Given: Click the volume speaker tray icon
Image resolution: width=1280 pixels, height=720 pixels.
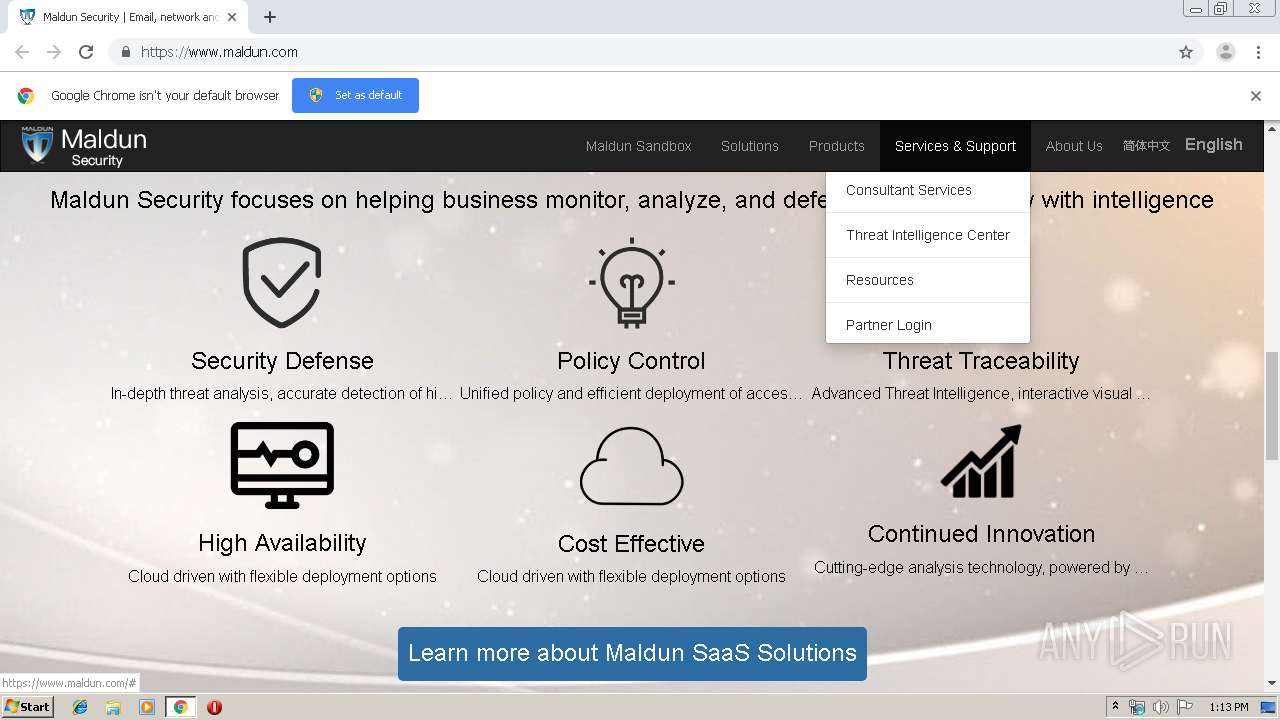Looking at the screenshot, I should (x=1161, y=707).
